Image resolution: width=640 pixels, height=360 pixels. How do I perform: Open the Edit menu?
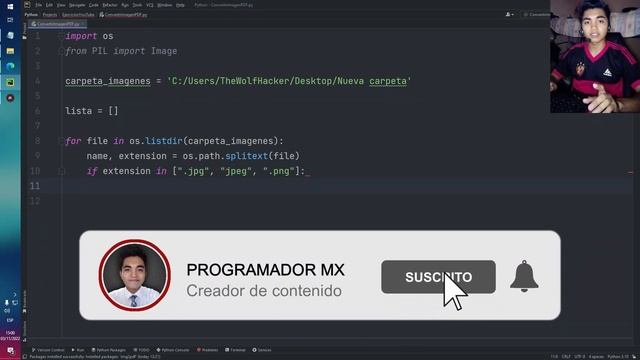49,5
